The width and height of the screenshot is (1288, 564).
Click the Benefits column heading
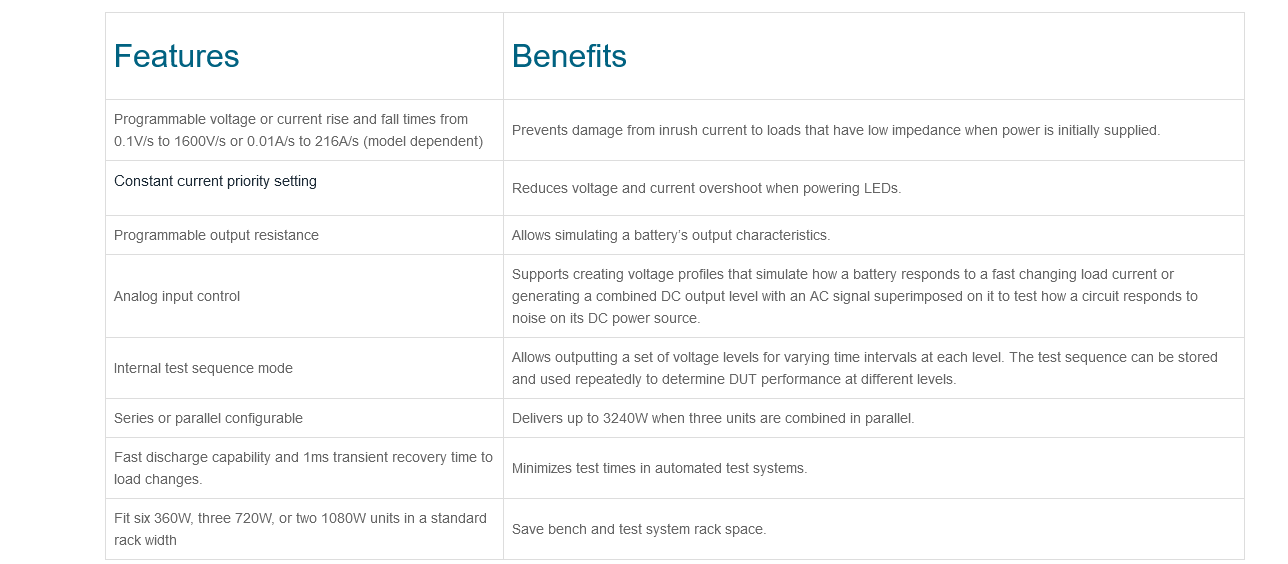click(x=569, y=56)
